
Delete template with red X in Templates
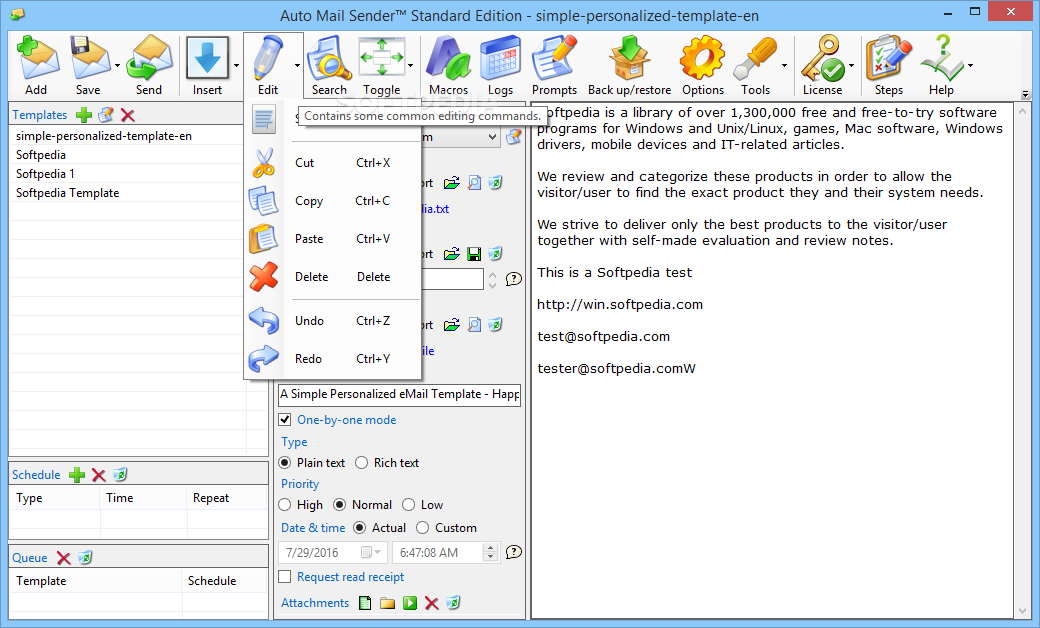click(128, 115)
